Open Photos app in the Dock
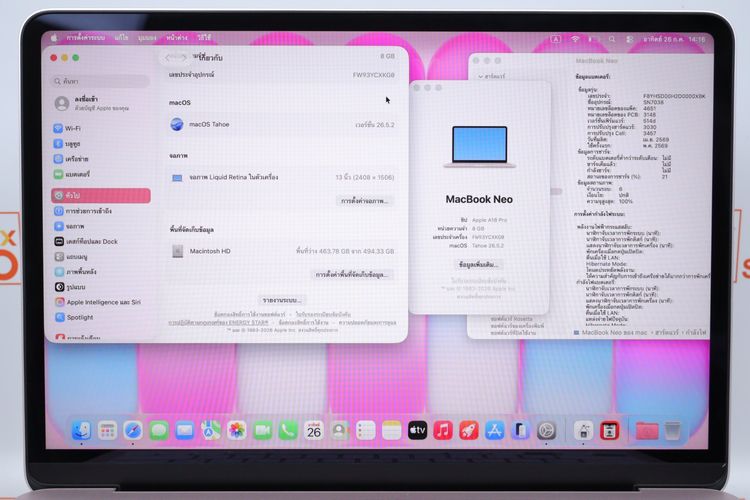Screen dimensions: 750x500 pos(236,431)
